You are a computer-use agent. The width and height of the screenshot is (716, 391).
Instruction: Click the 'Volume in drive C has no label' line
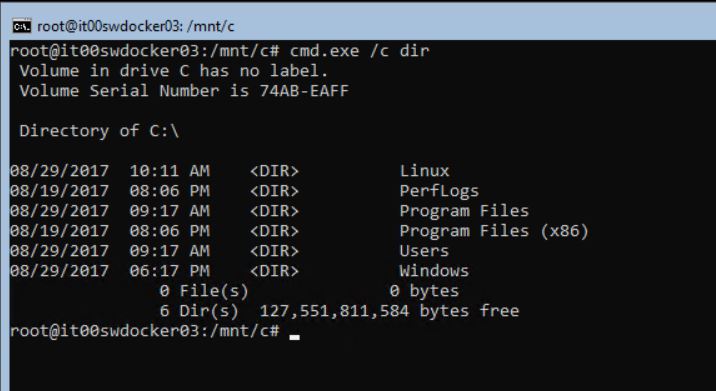[x=174, y=71]
